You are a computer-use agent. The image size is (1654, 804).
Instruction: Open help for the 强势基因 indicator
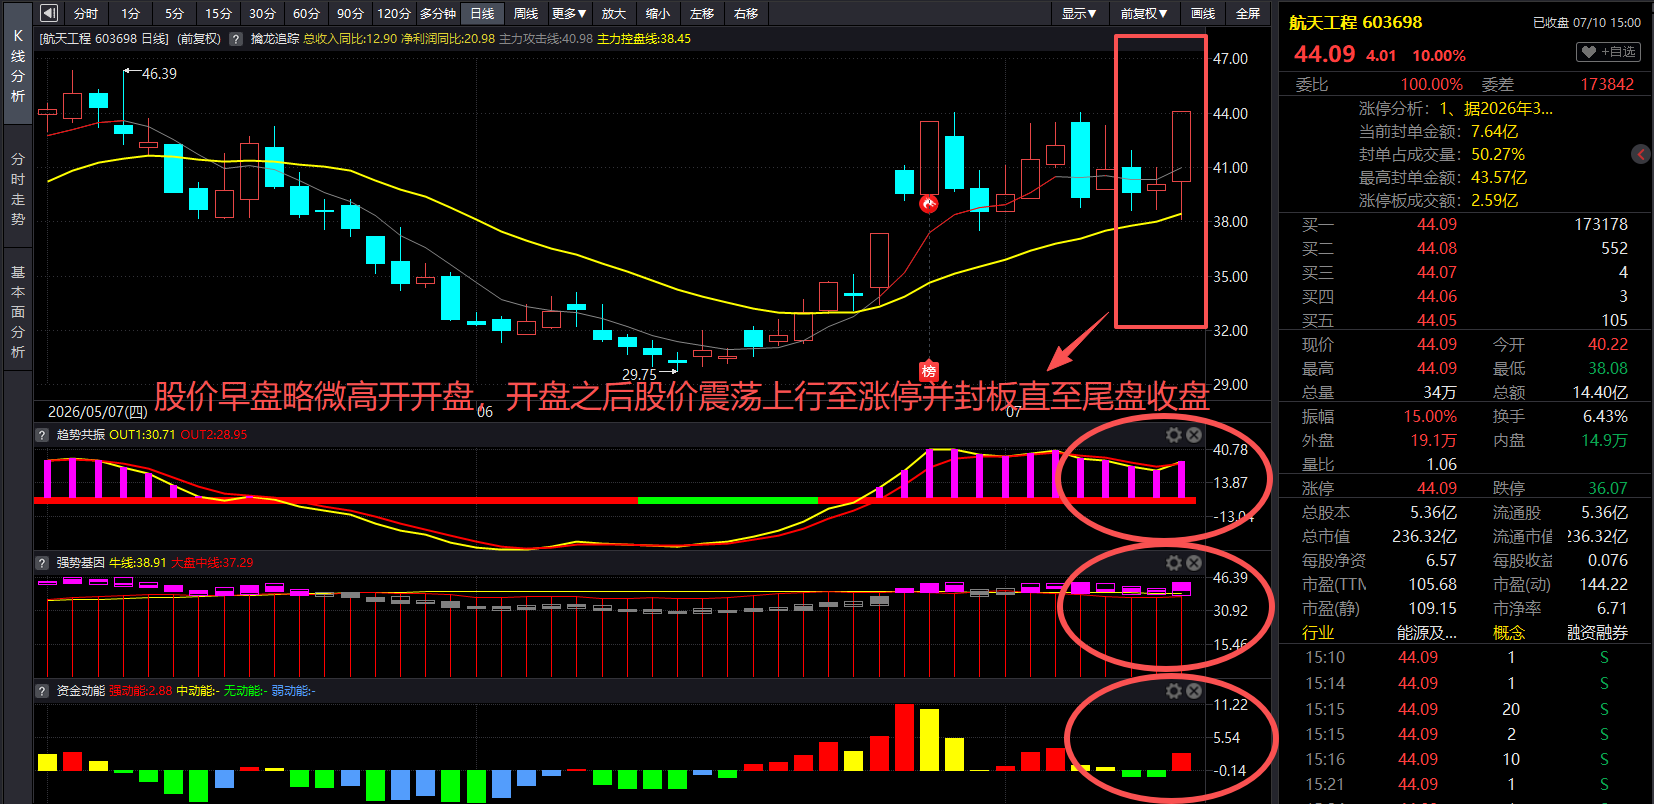[x=42, y=563]
